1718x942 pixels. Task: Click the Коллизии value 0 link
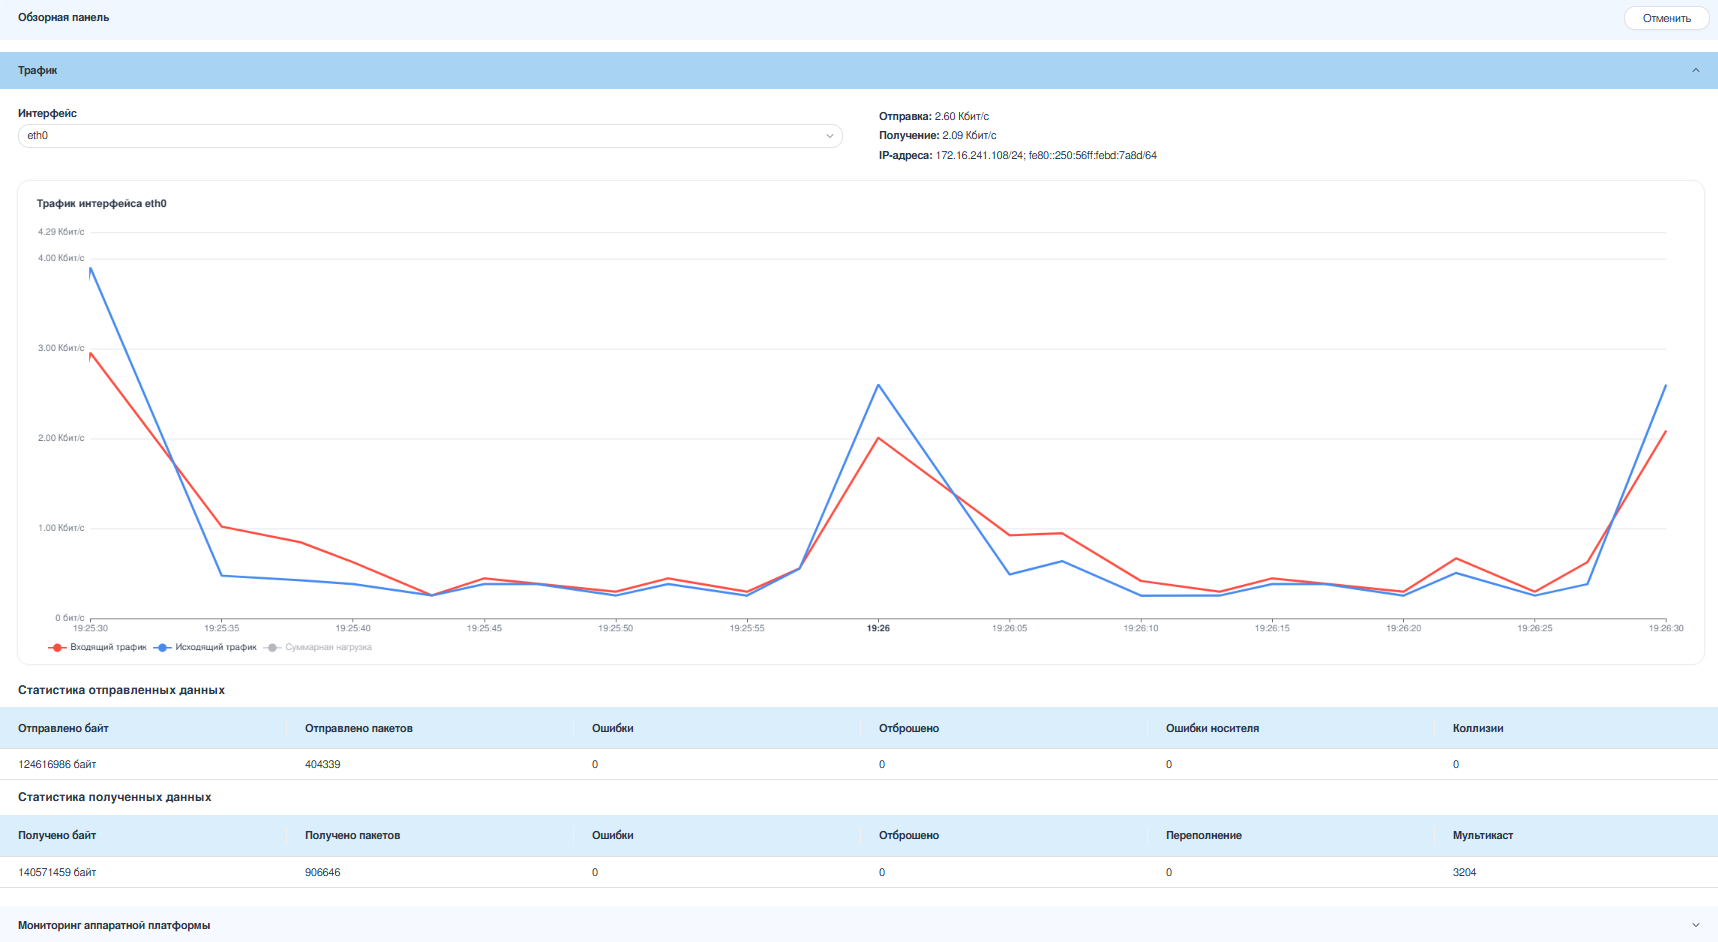1456,764
